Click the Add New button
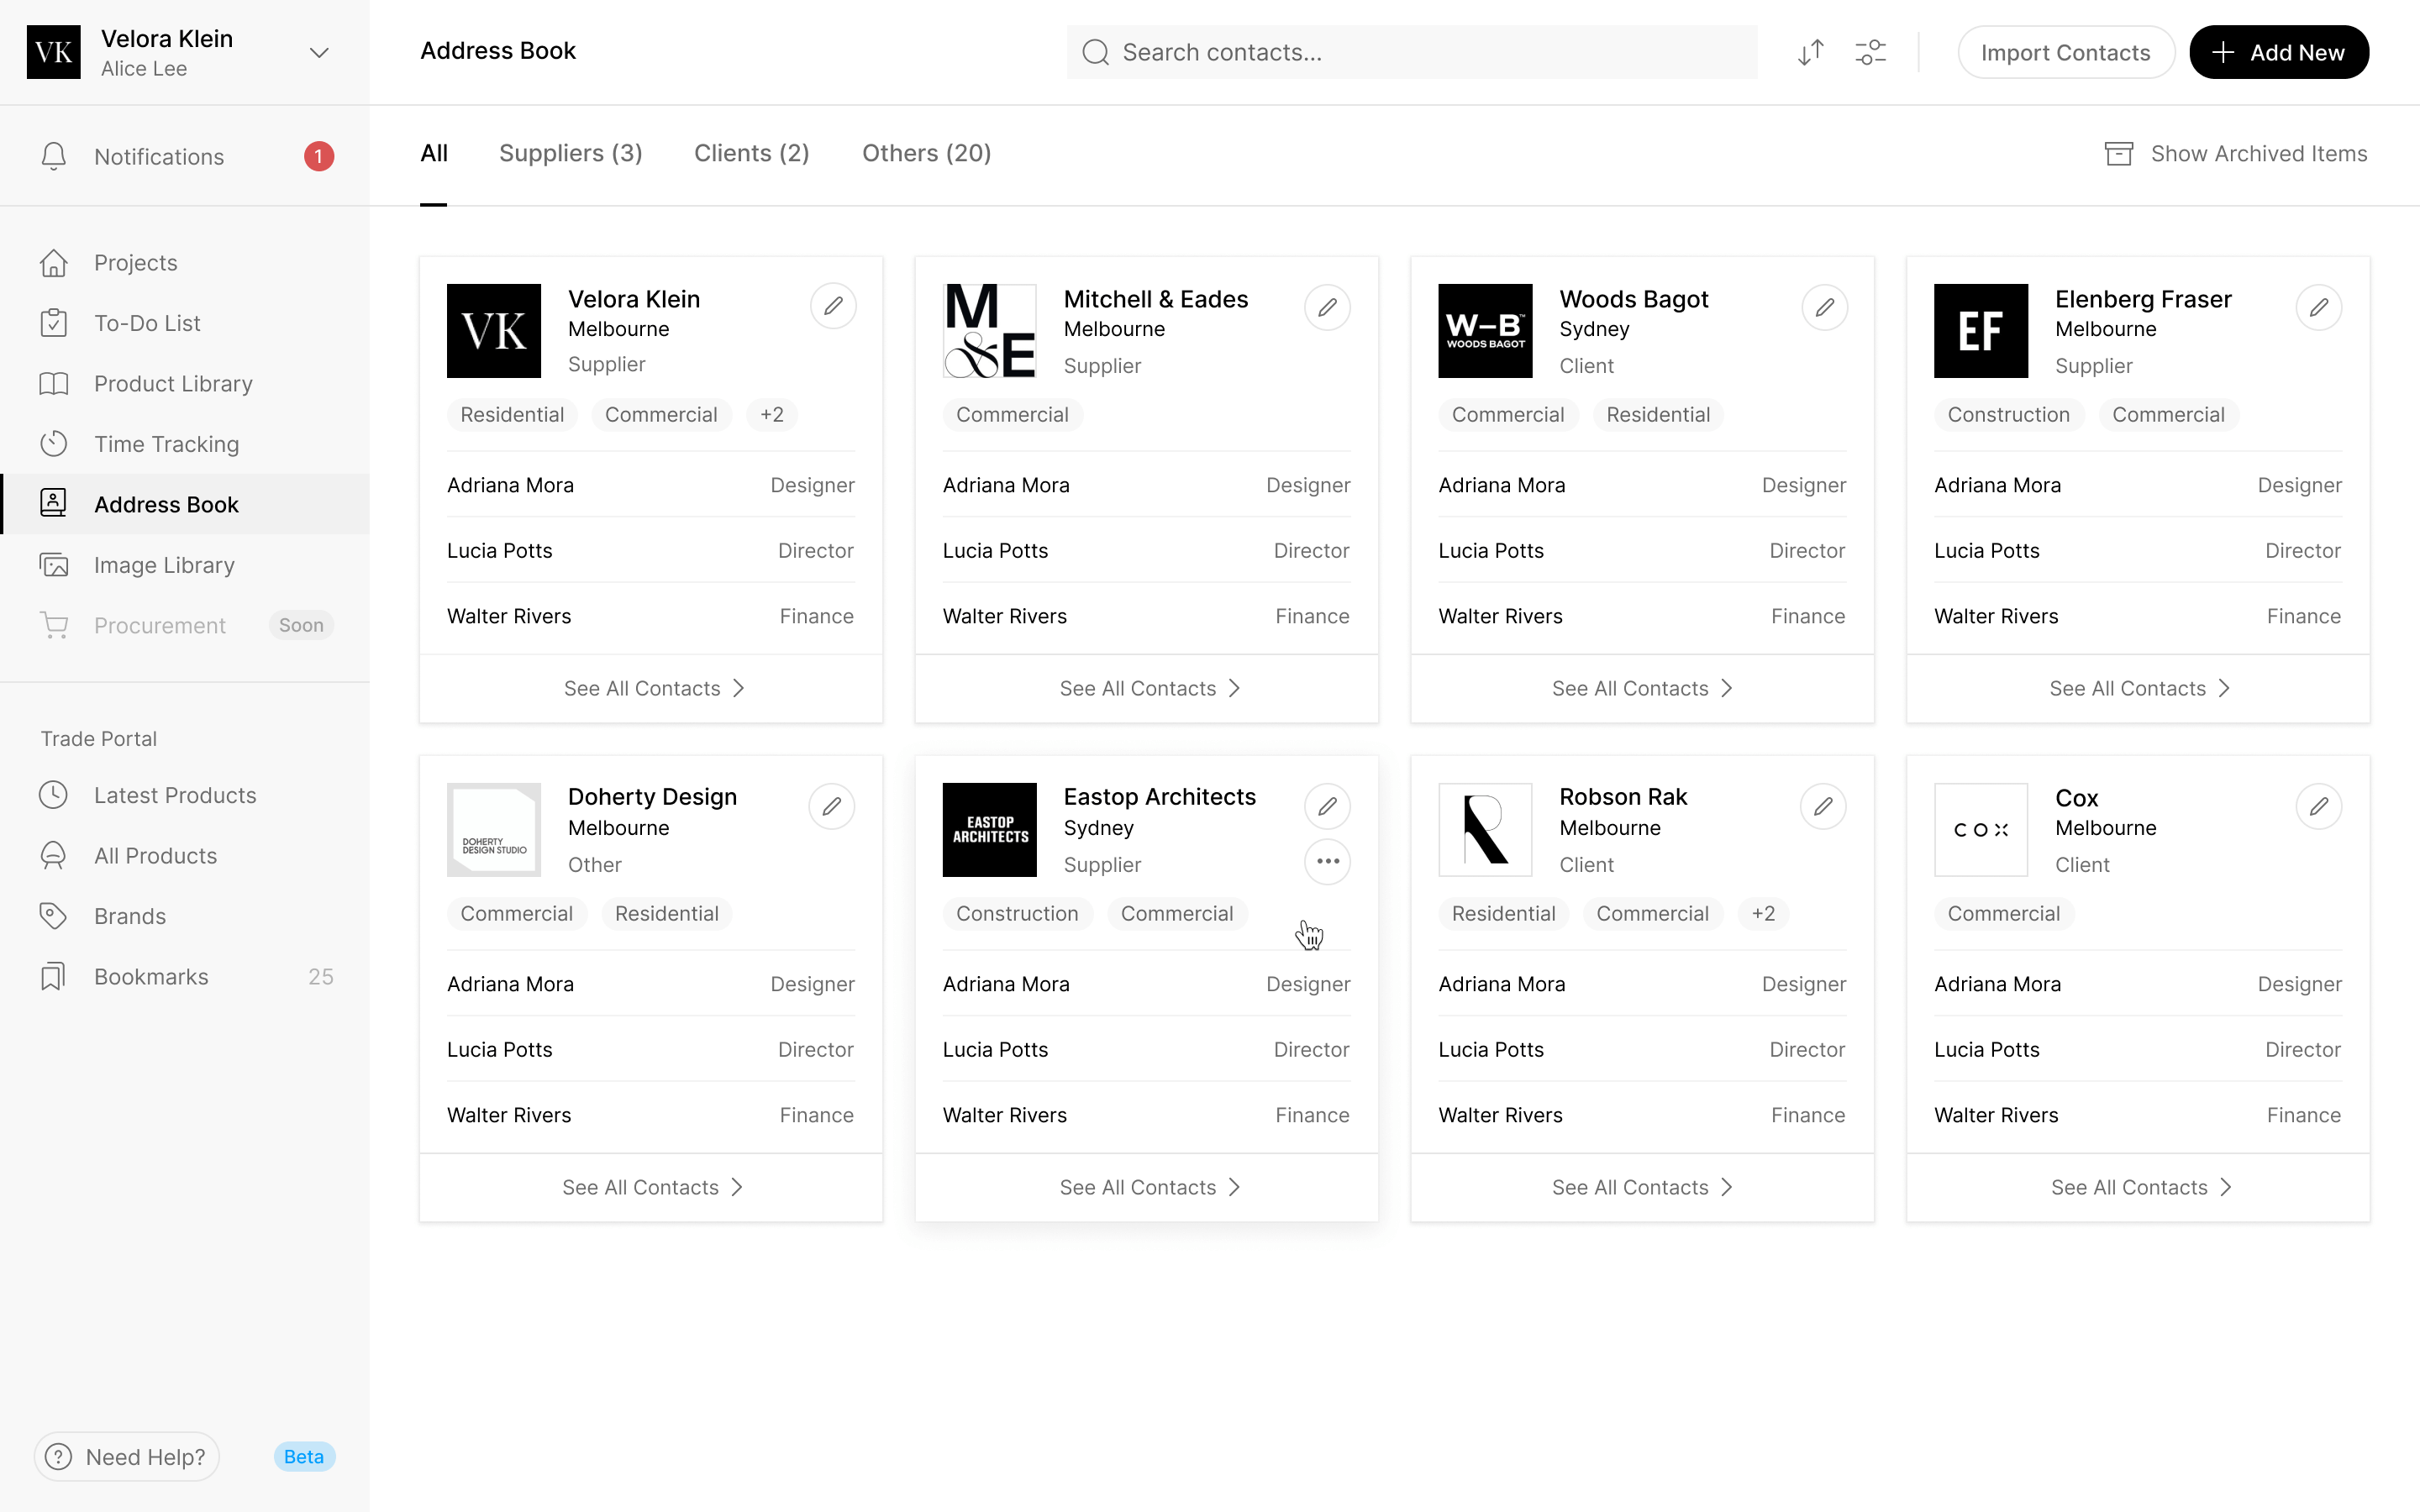Screen dimensions: 2420x1512 tap(2278, 52)
